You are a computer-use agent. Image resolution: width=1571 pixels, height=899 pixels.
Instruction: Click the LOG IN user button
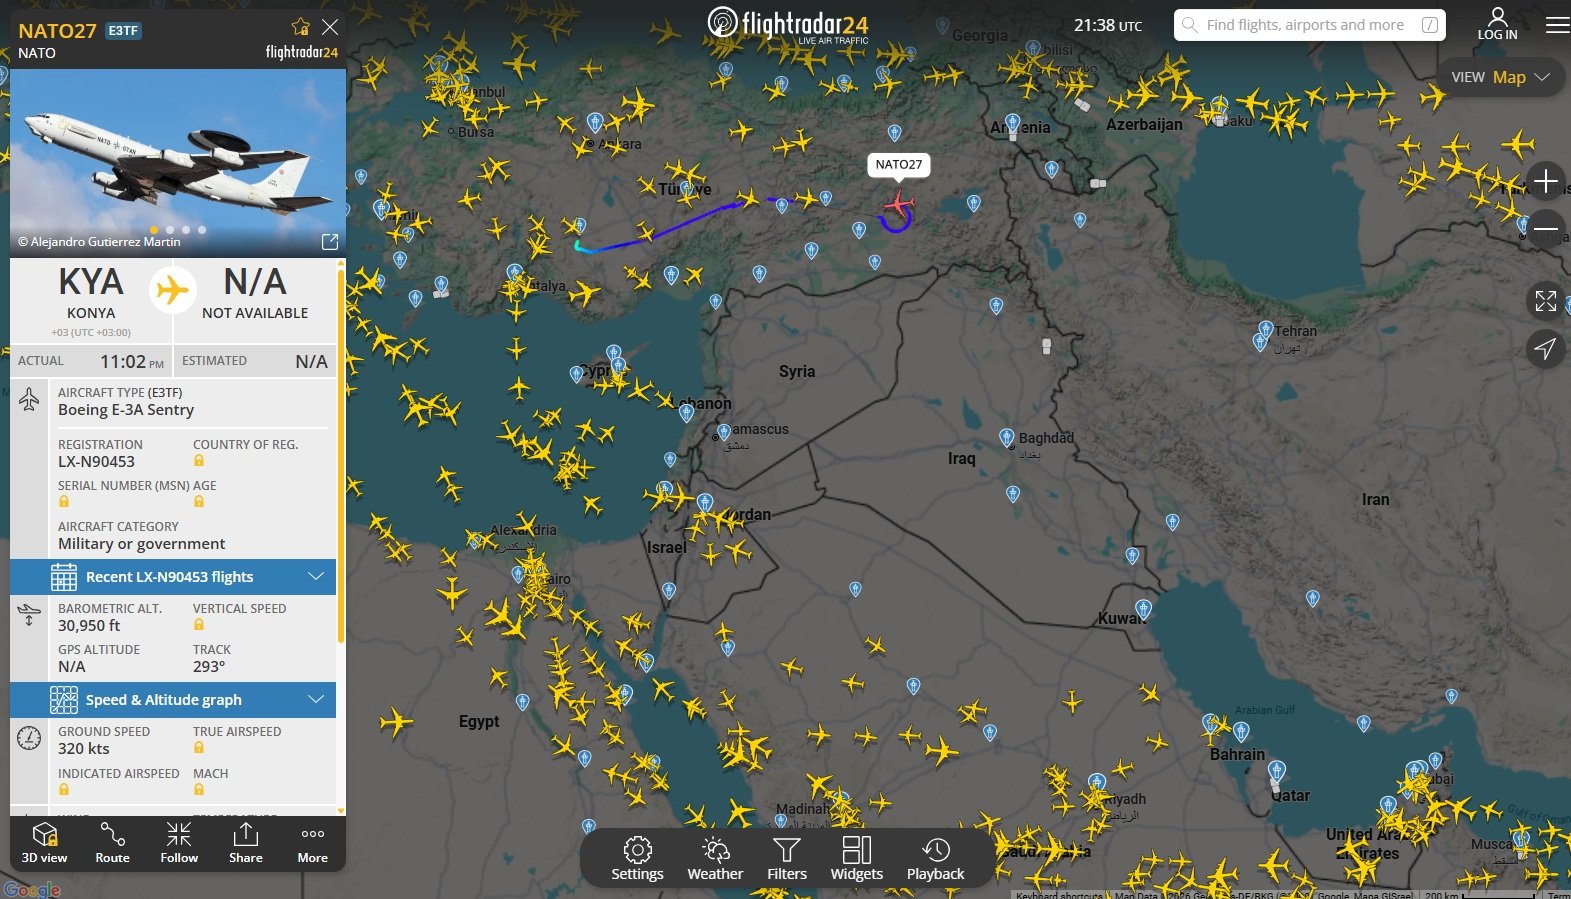1497,24
